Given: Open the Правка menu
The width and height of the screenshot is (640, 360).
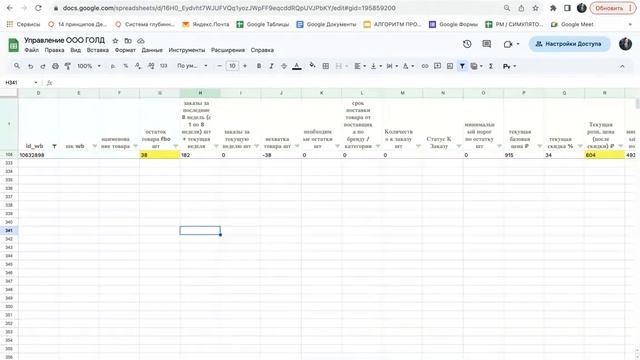Looking at the screenshot, I should (x=54, y=50).
